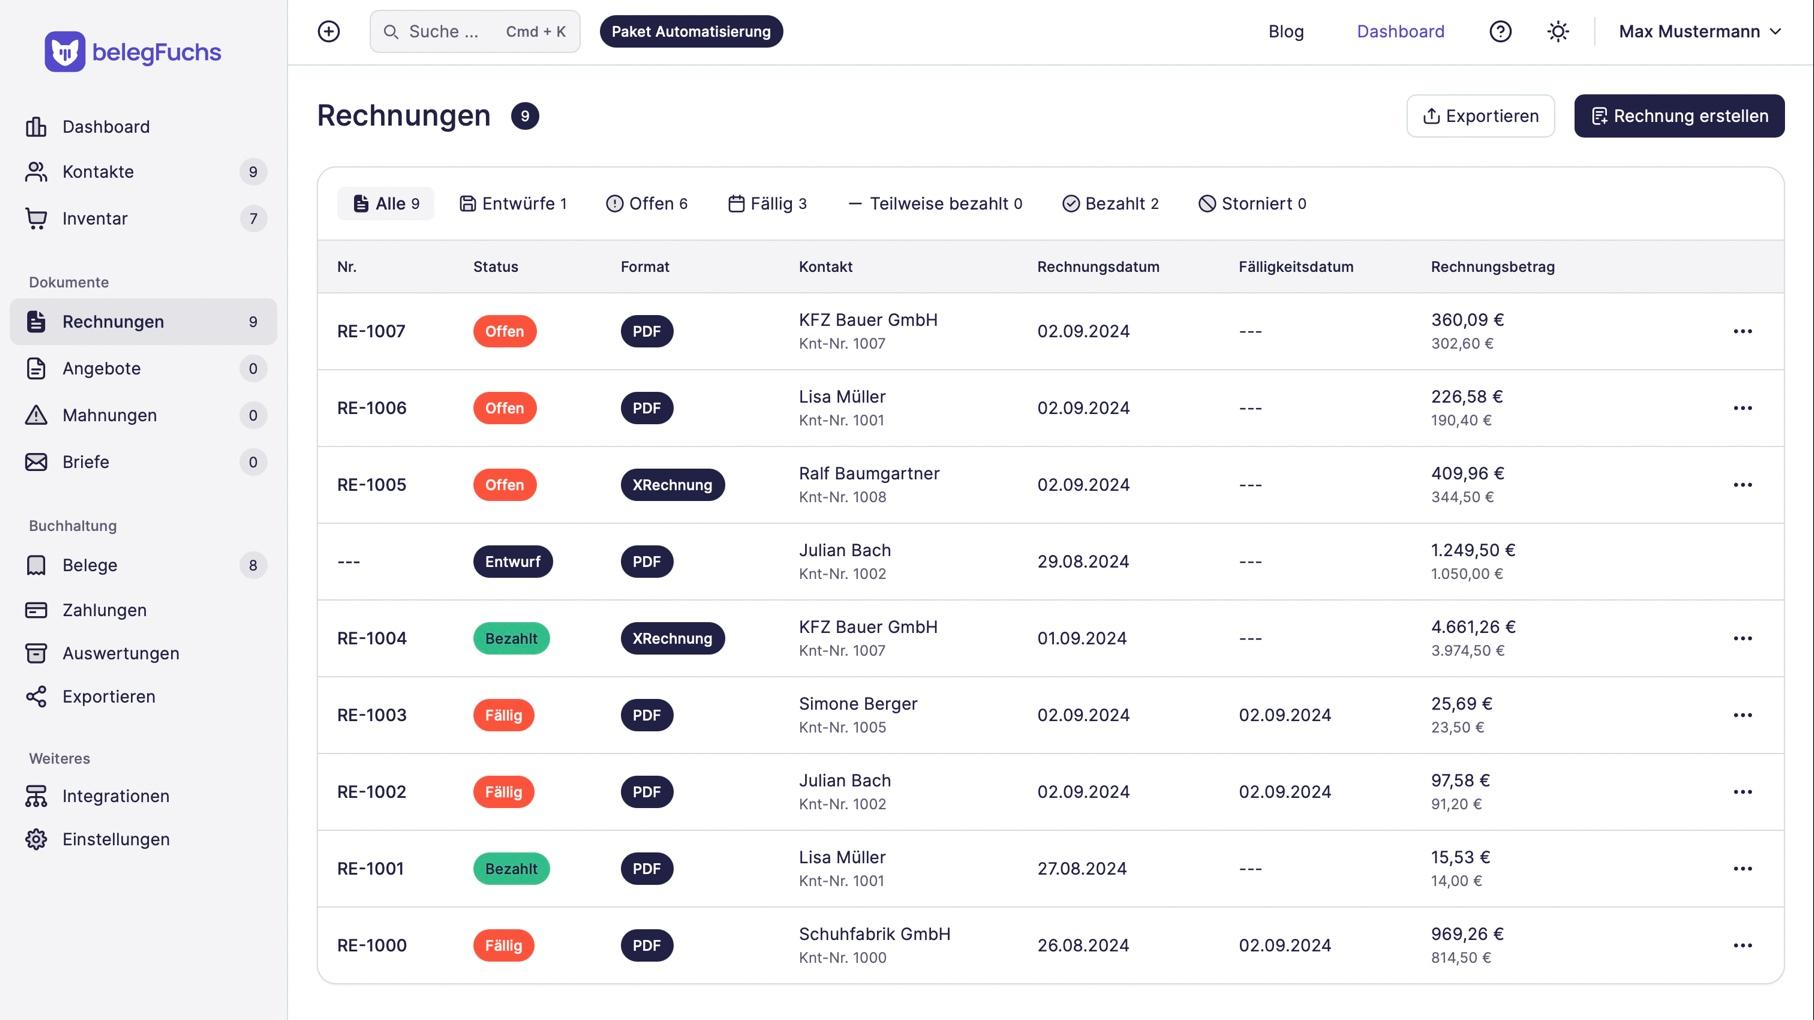Open Inventar shopping cart item

(143, 219)
